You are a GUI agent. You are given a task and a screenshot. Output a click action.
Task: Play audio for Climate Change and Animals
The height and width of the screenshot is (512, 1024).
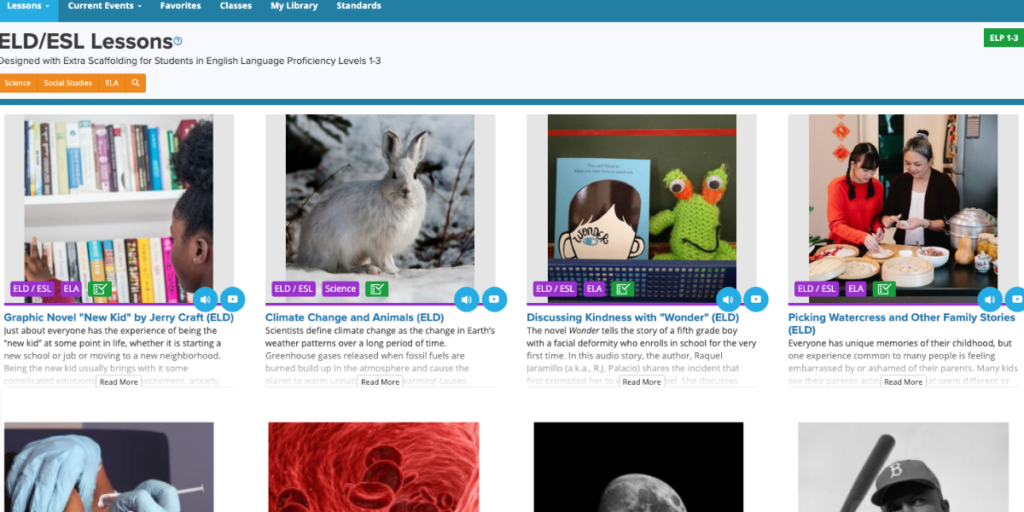[x=466, y=300]
